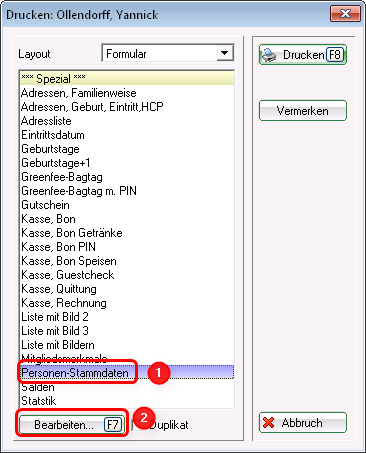Open the Layout Formular dropdown arrow
Screen dimensions: 366x453
(225, 53)
